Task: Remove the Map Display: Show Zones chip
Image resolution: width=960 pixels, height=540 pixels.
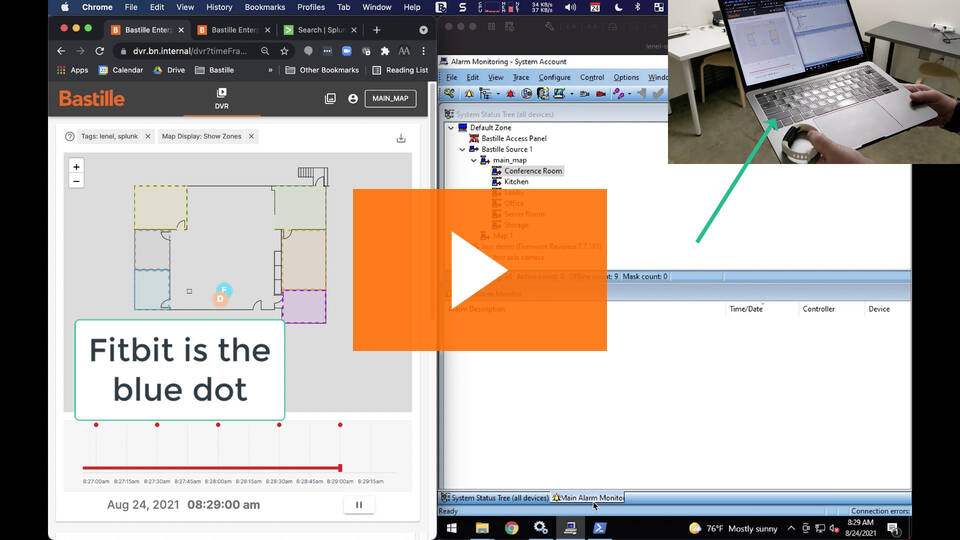Action: pos(251,137)
